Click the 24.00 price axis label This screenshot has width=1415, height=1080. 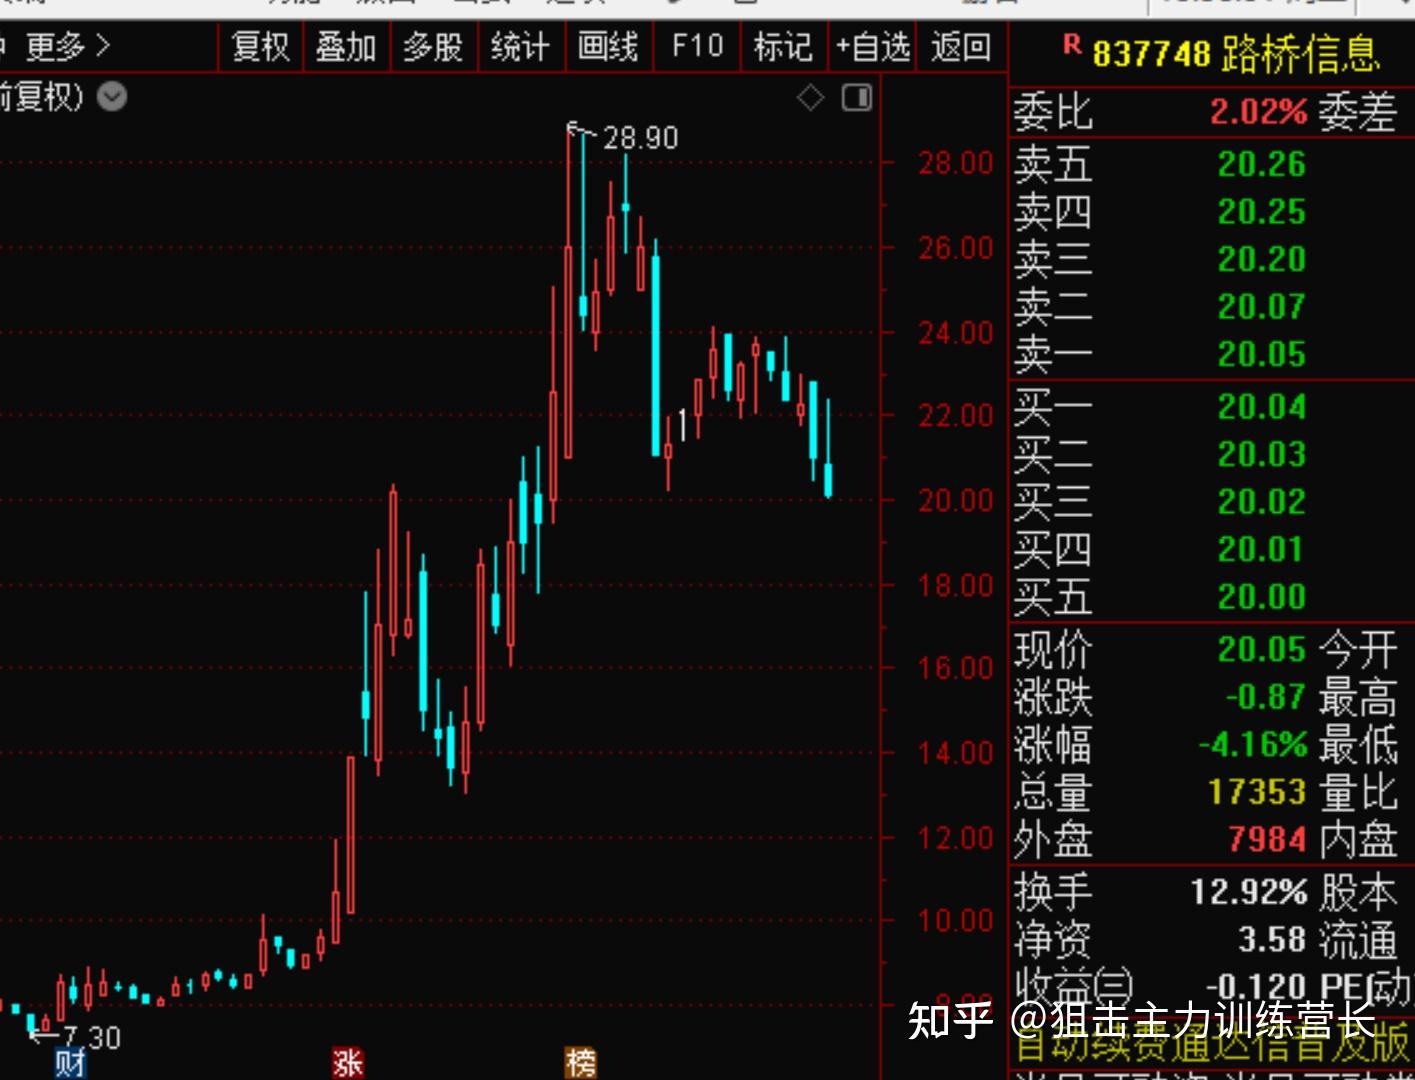[x=956, y=333]
